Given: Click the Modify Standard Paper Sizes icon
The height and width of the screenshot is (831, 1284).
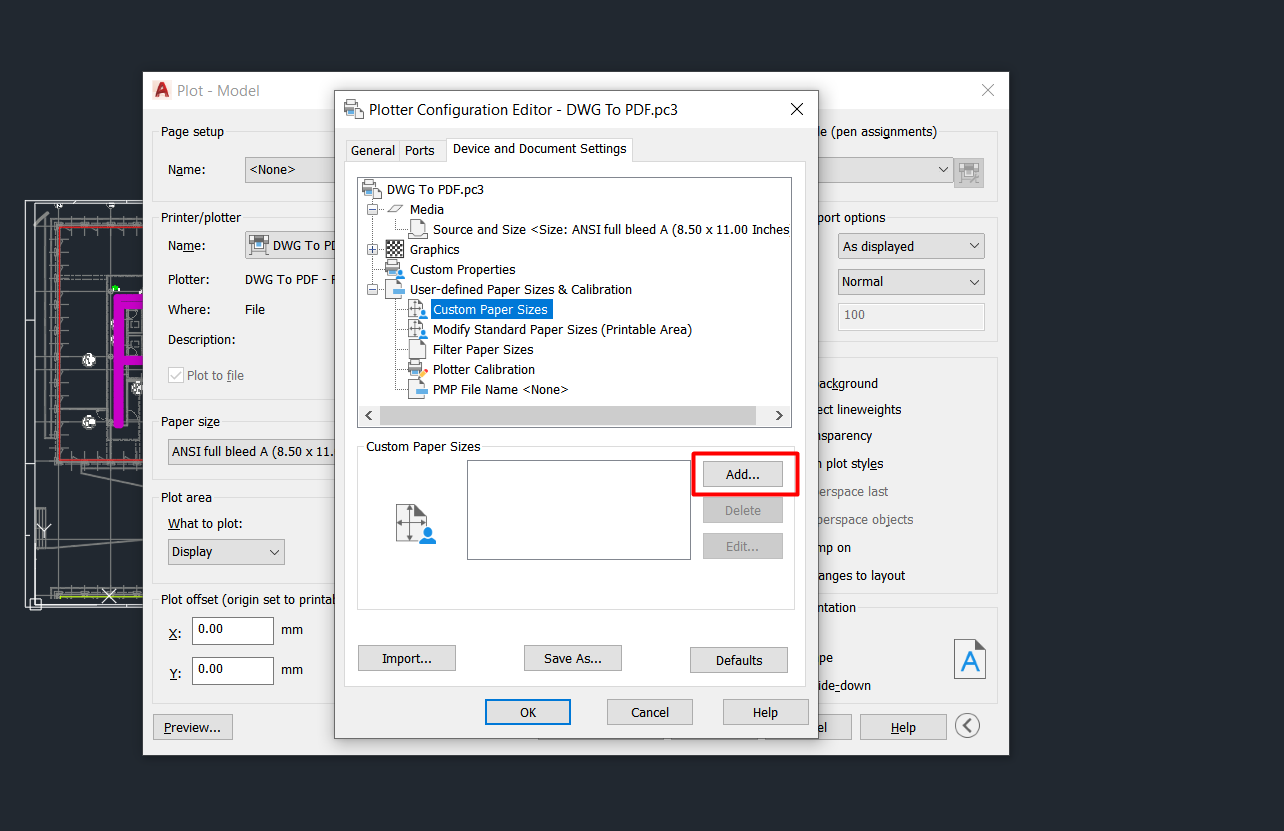Looking at the screenshot, I should pos(418,330).
